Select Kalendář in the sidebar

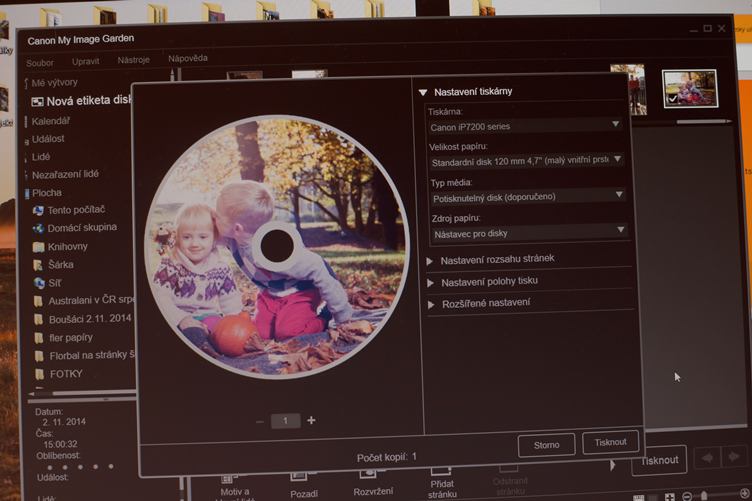coord(51,121)
